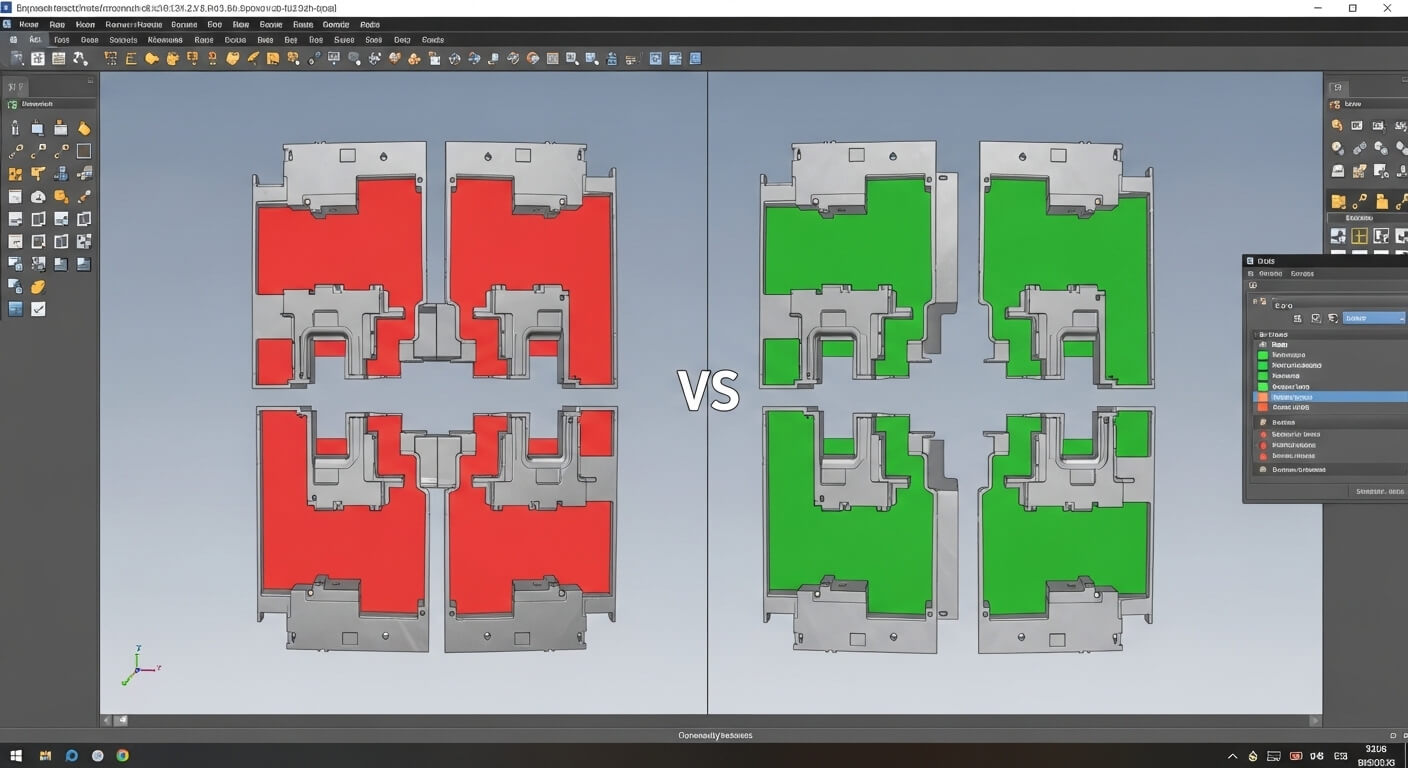Viewport: 1408px width, 768px height.
Task: Switch to the first highlighted ribbon tab
Action: [36, 40]
